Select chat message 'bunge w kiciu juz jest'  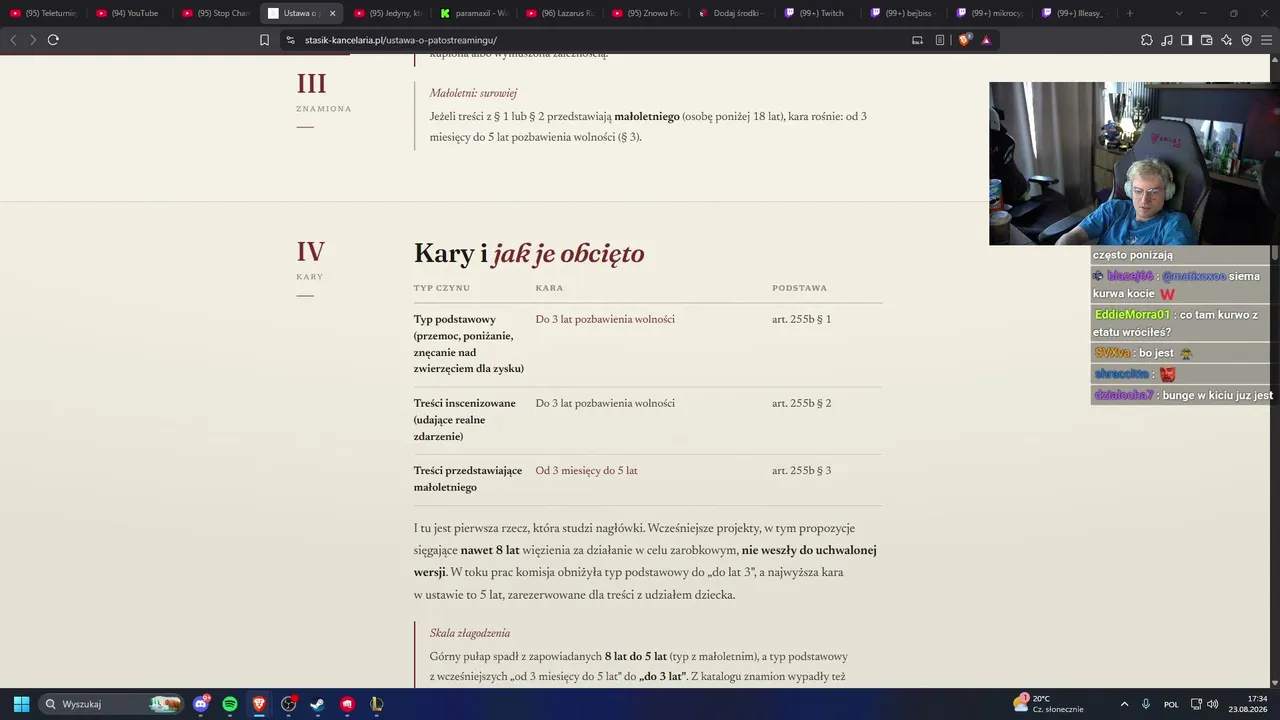coord(1182,395)
